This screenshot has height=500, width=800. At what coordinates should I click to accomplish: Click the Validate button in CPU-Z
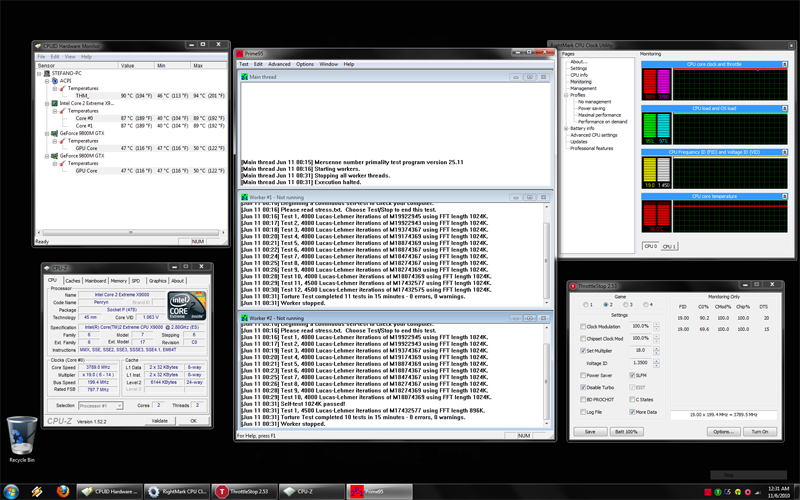point(160,421)
